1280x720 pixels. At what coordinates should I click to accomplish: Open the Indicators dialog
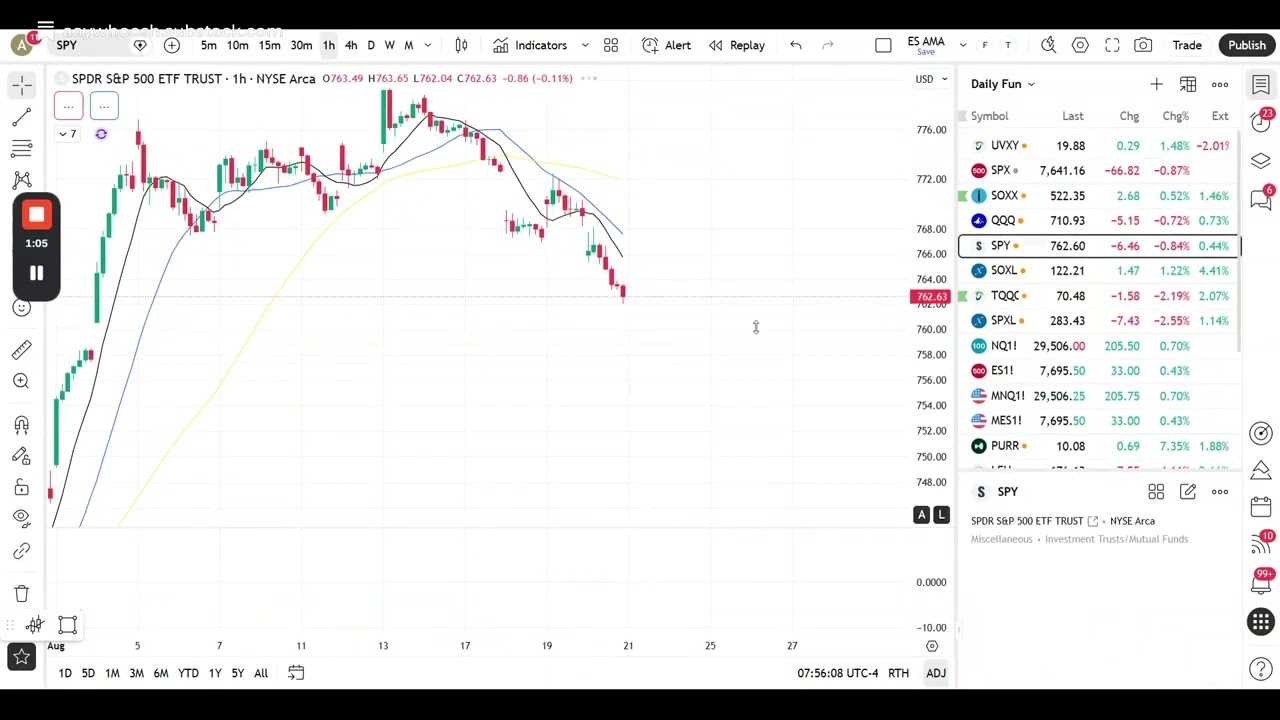tap(530, 45)
